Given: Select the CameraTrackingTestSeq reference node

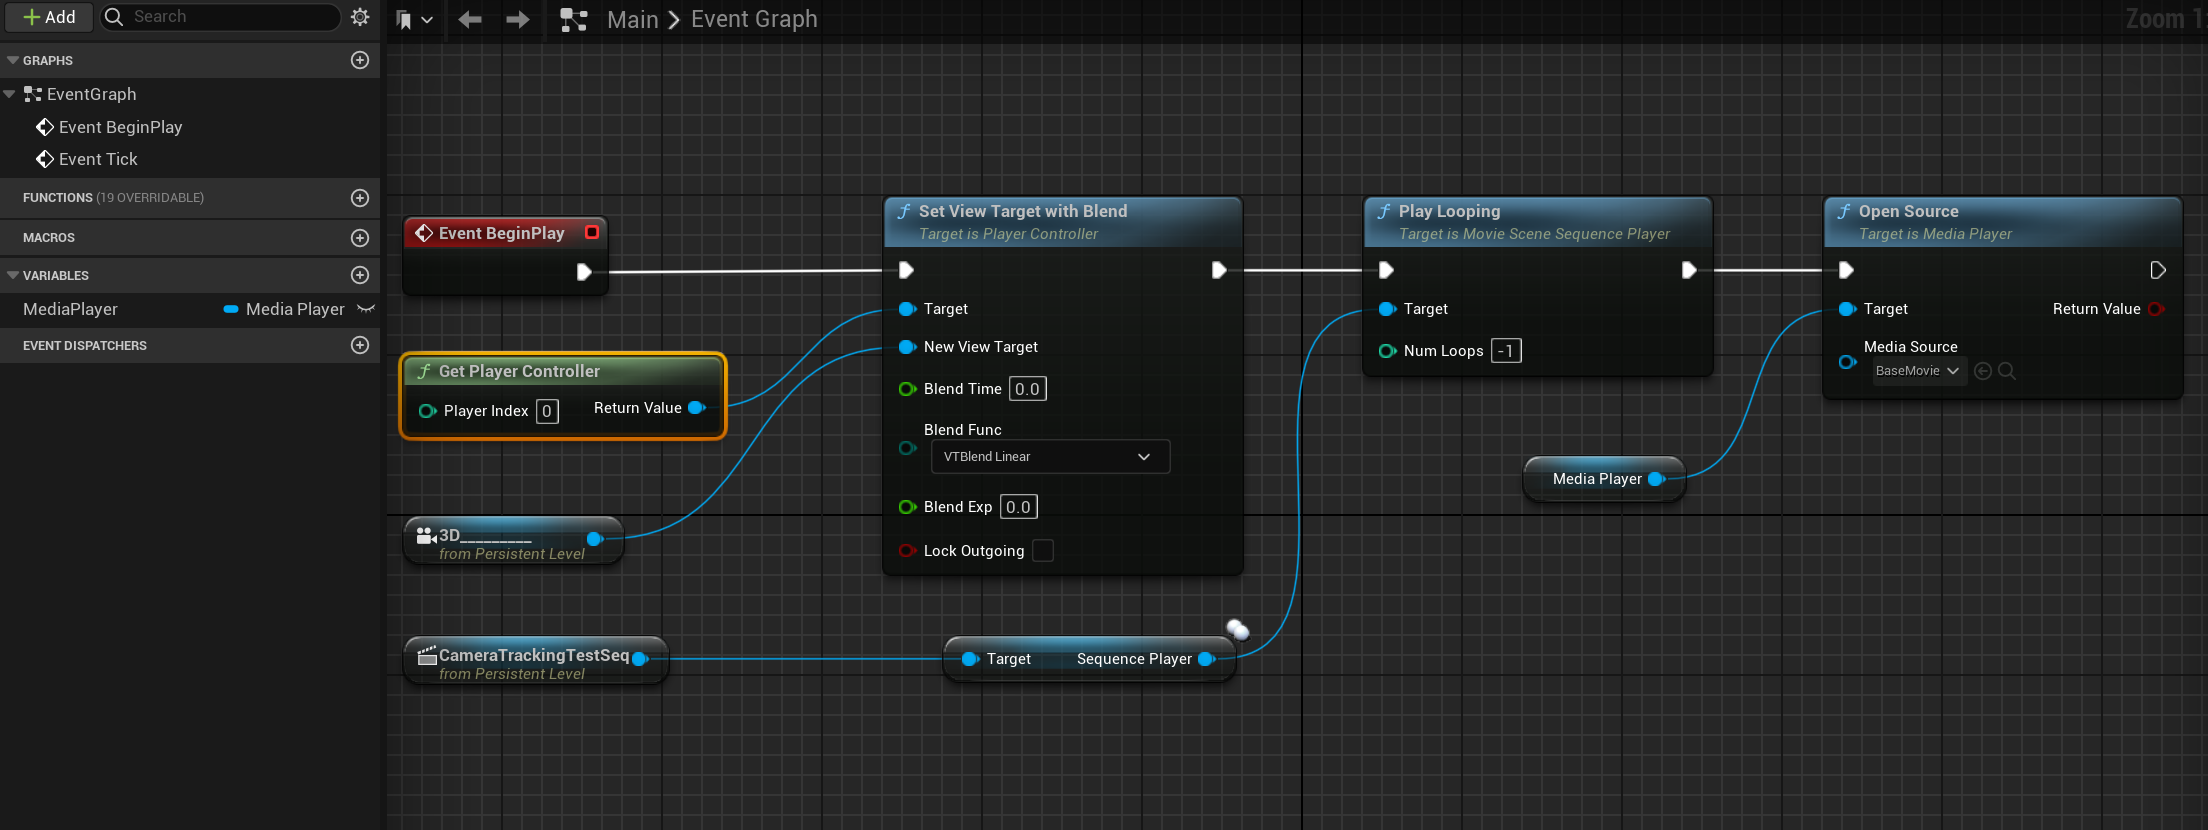Looking at the screenshot, I should (534, 661).
